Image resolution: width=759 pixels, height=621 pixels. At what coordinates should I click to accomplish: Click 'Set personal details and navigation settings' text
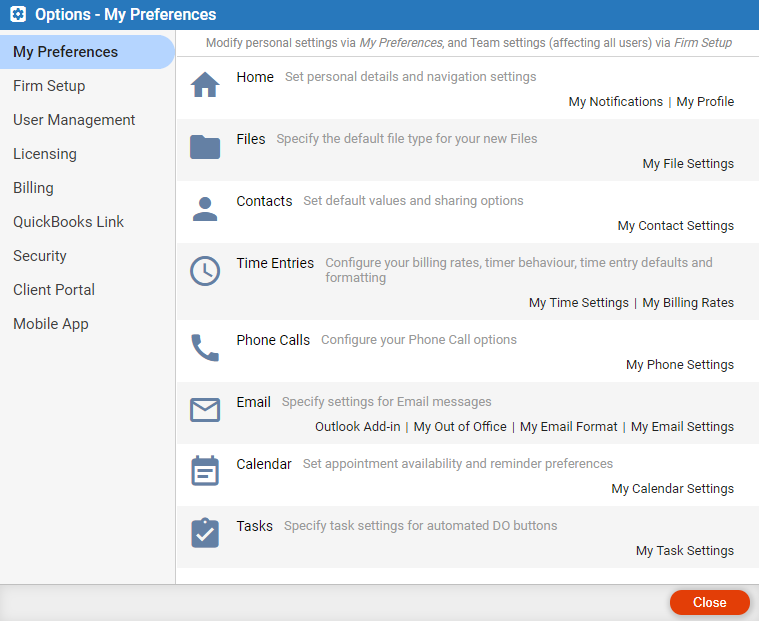[x=410, y=76]
